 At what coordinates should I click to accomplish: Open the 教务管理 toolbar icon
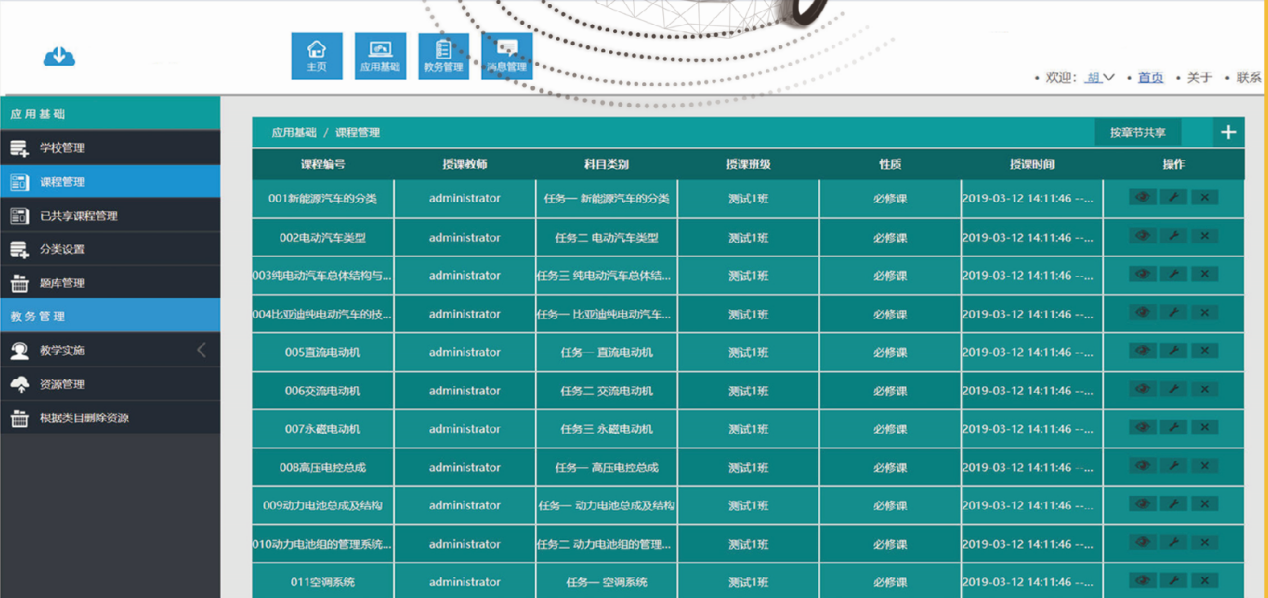tap(444, 56)
